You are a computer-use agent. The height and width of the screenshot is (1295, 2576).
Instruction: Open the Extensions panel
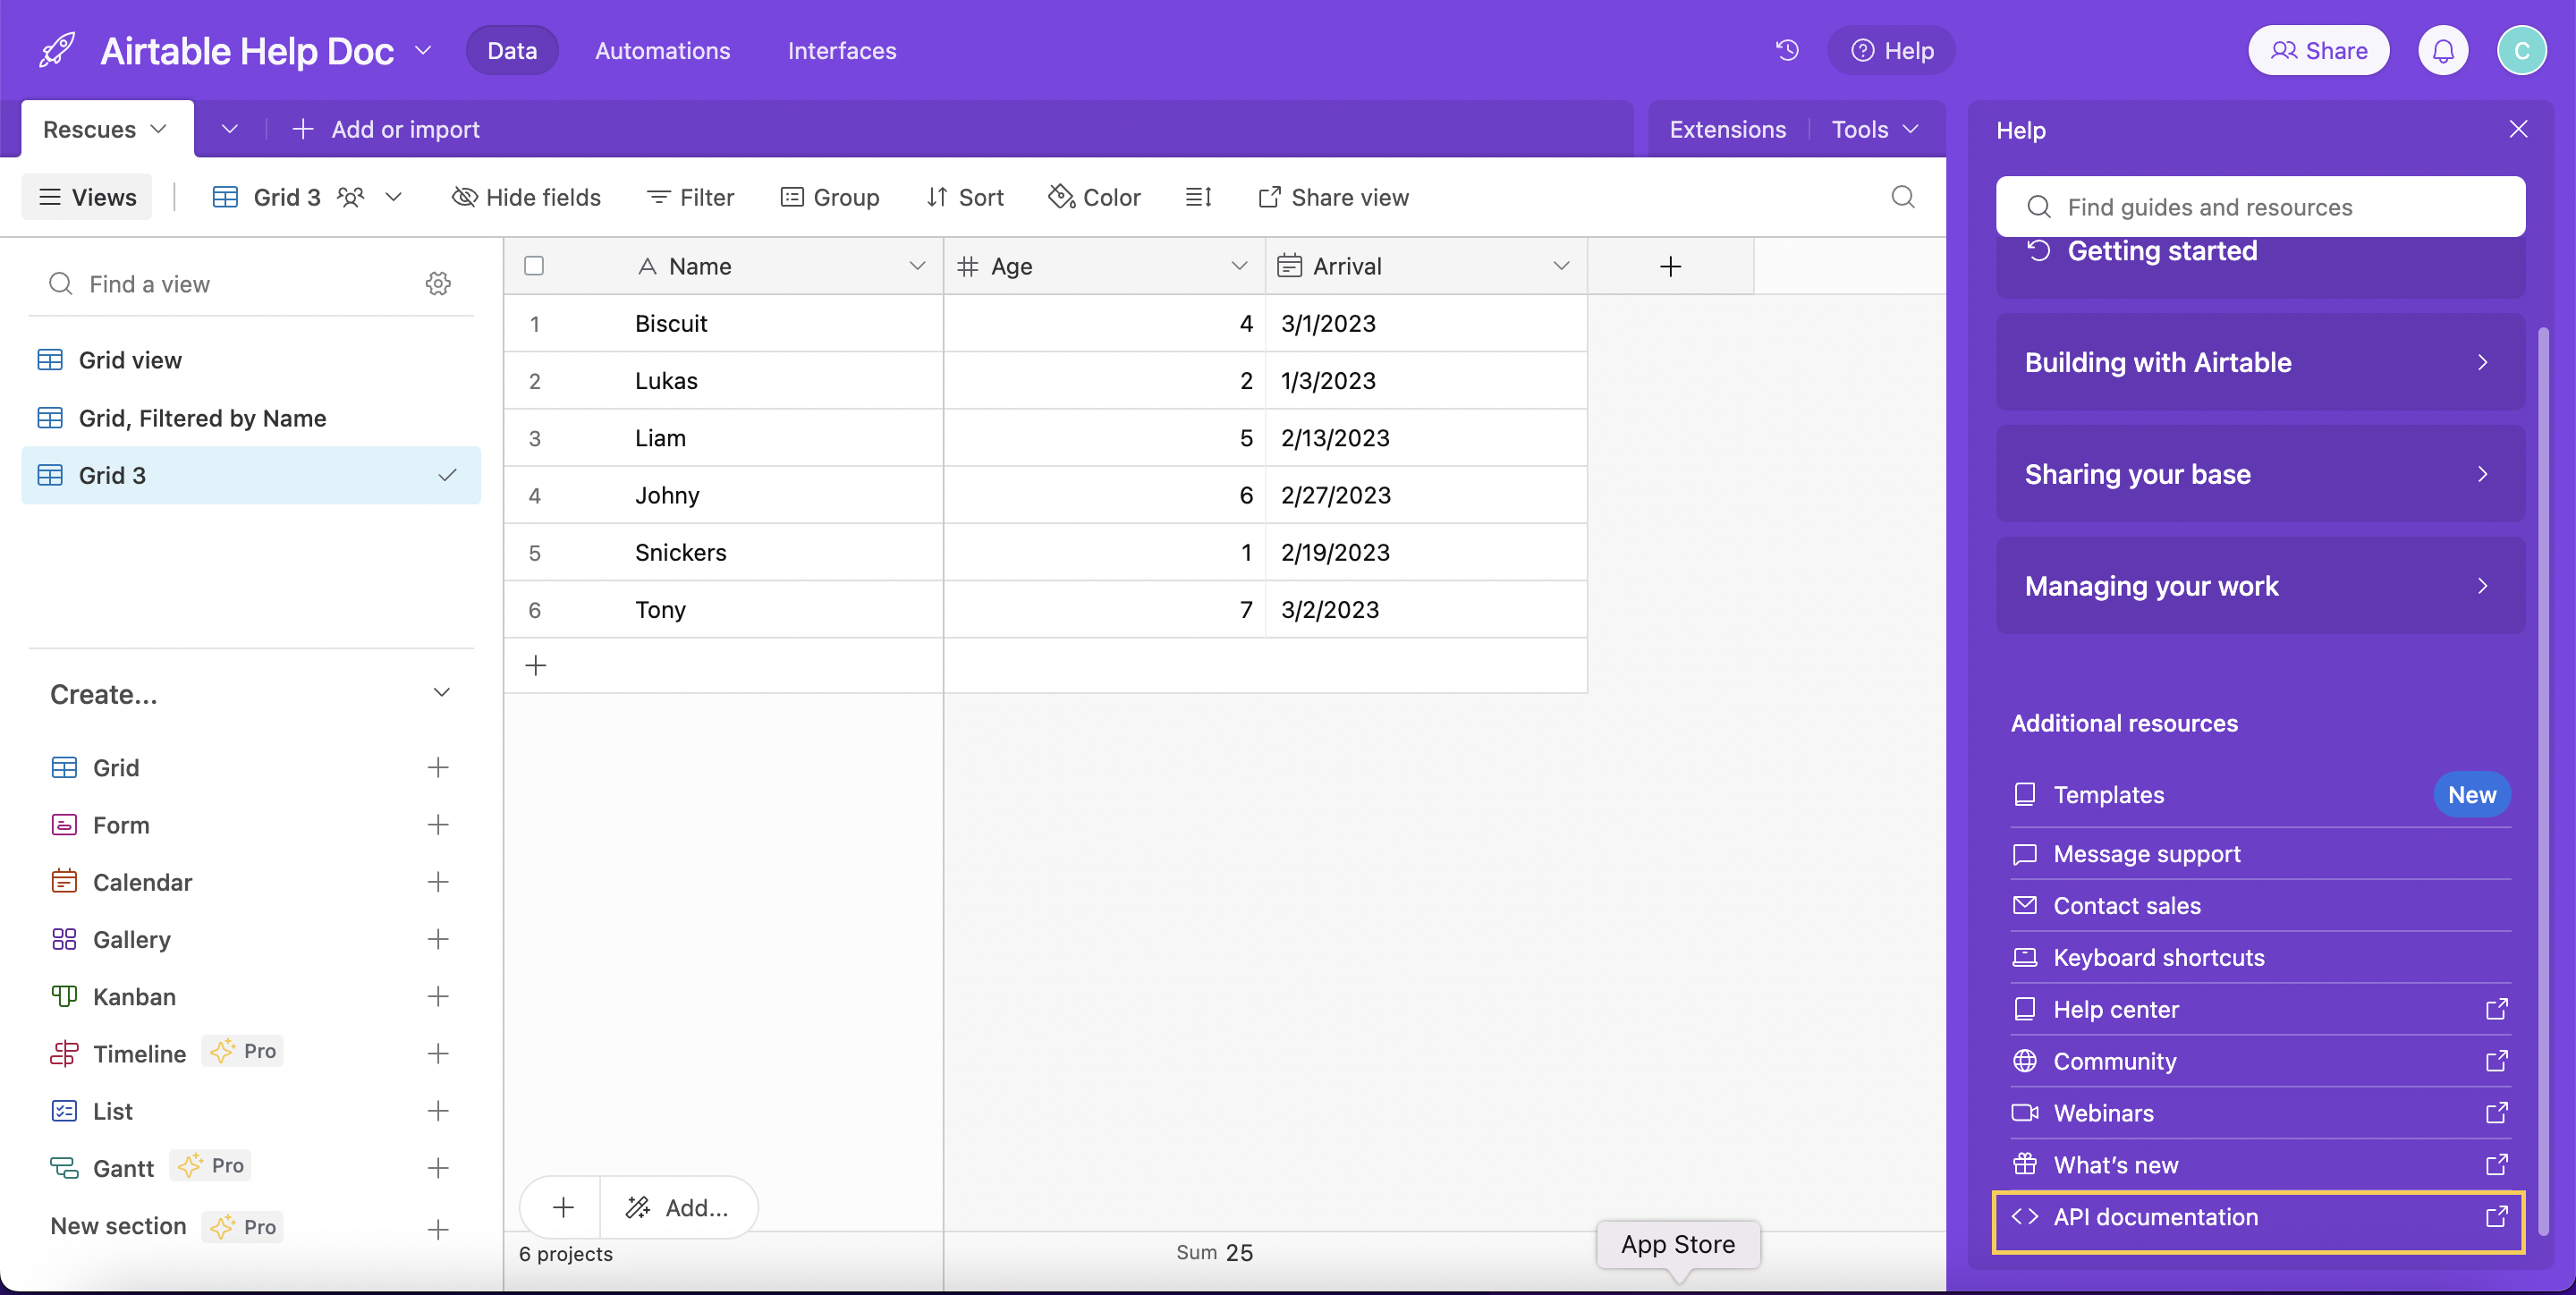click(x=1727, y=129)
